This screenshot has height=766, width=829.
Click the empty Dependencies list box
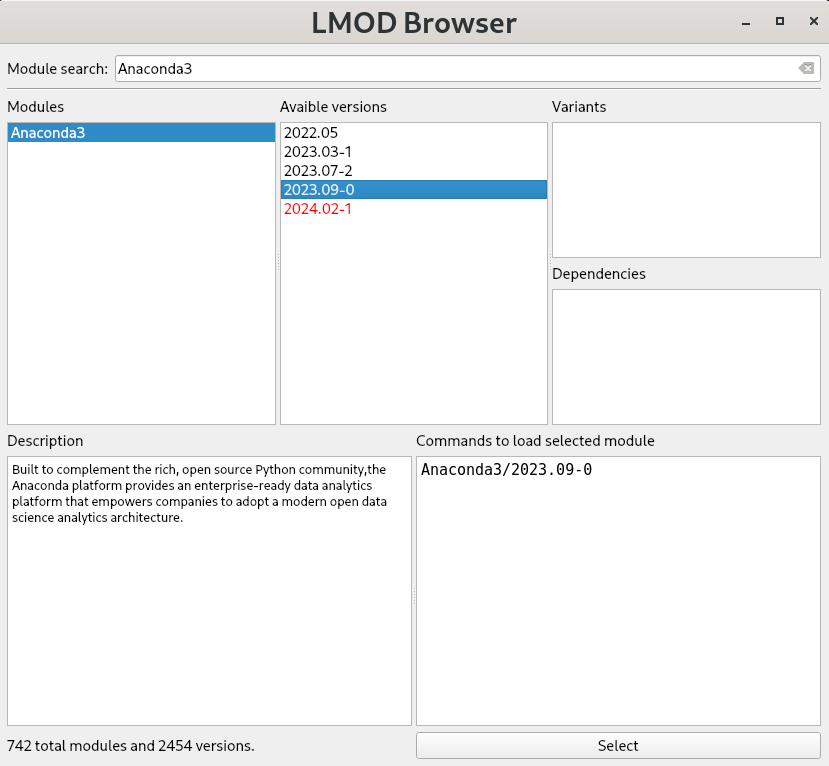click(686, 357)
